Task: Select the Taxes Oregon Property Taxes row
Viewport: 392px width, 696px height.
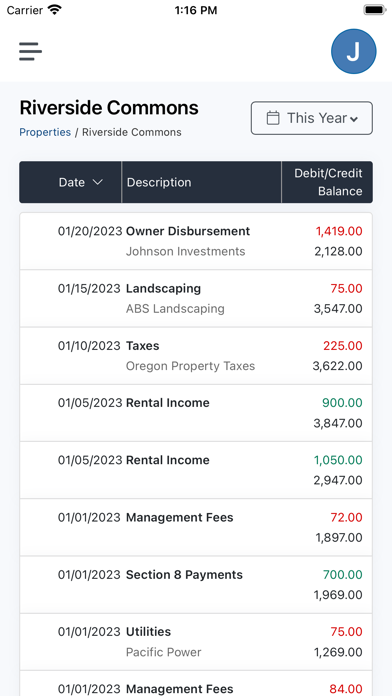Action: [x=196, y=356]
